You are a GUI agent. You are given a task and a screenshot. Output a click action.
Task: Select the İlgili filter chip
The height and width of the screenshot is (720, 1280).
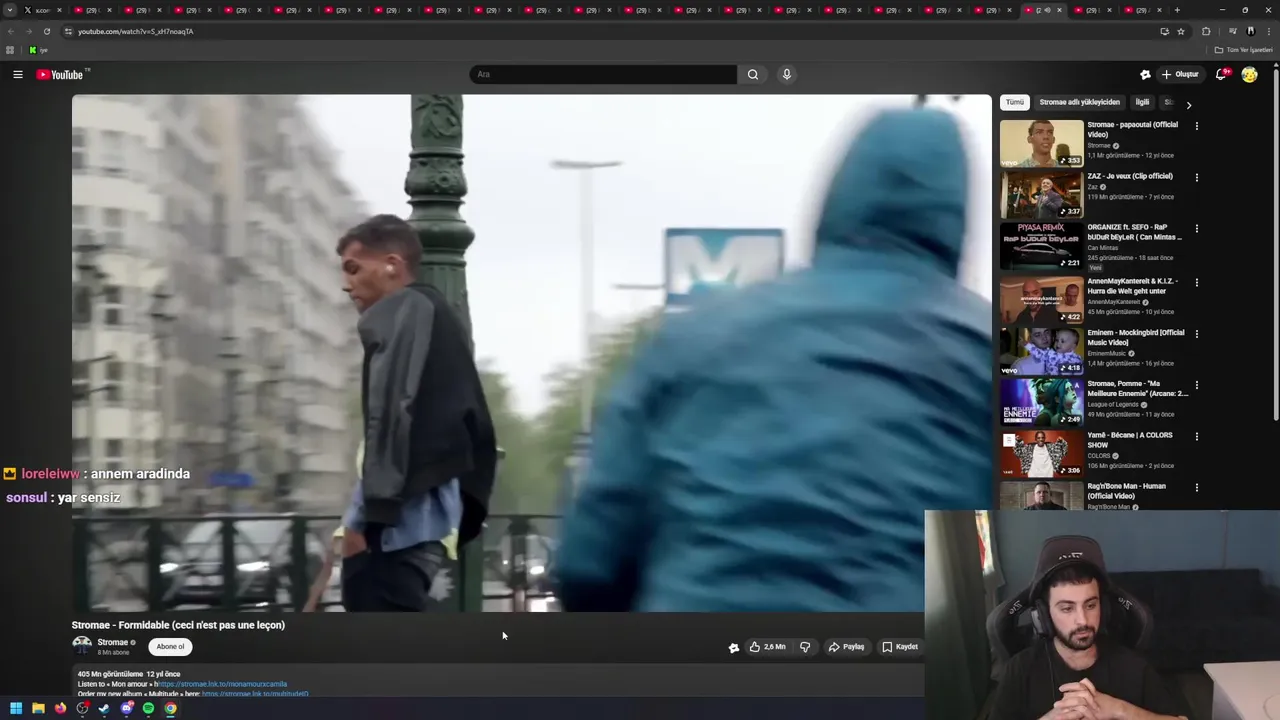1142,102
